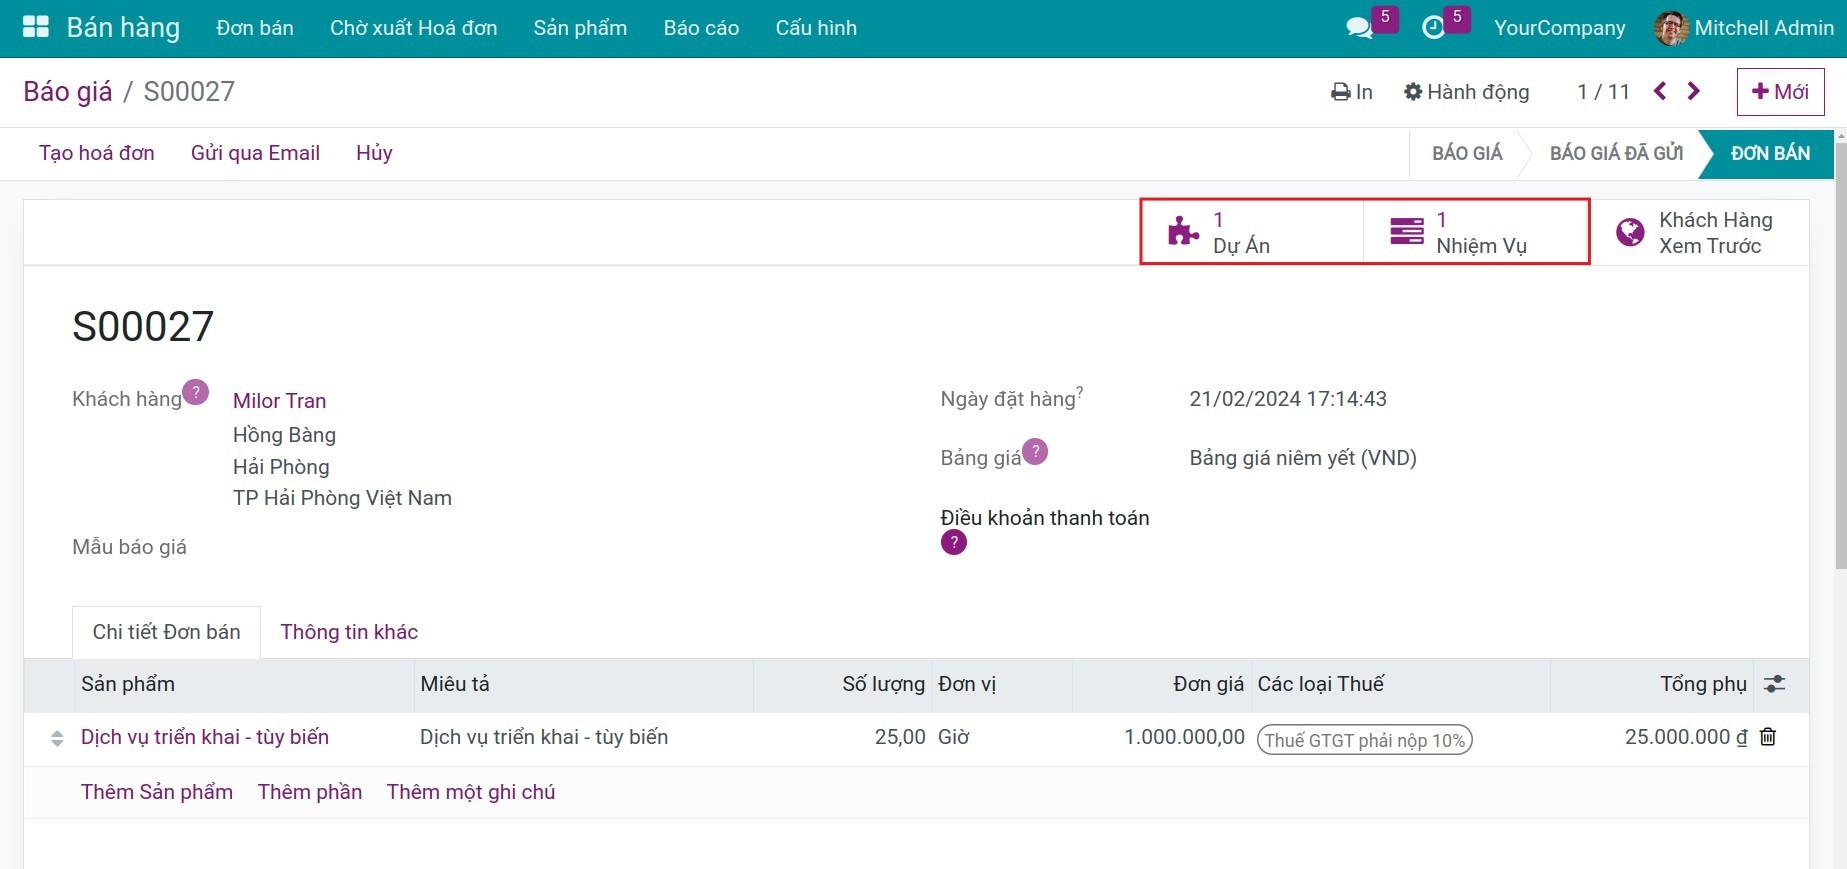Image resolution: width=1847 pixels, height=869 pixels.
Task: Open the chat messages icon
Action: click(1359, 28)
